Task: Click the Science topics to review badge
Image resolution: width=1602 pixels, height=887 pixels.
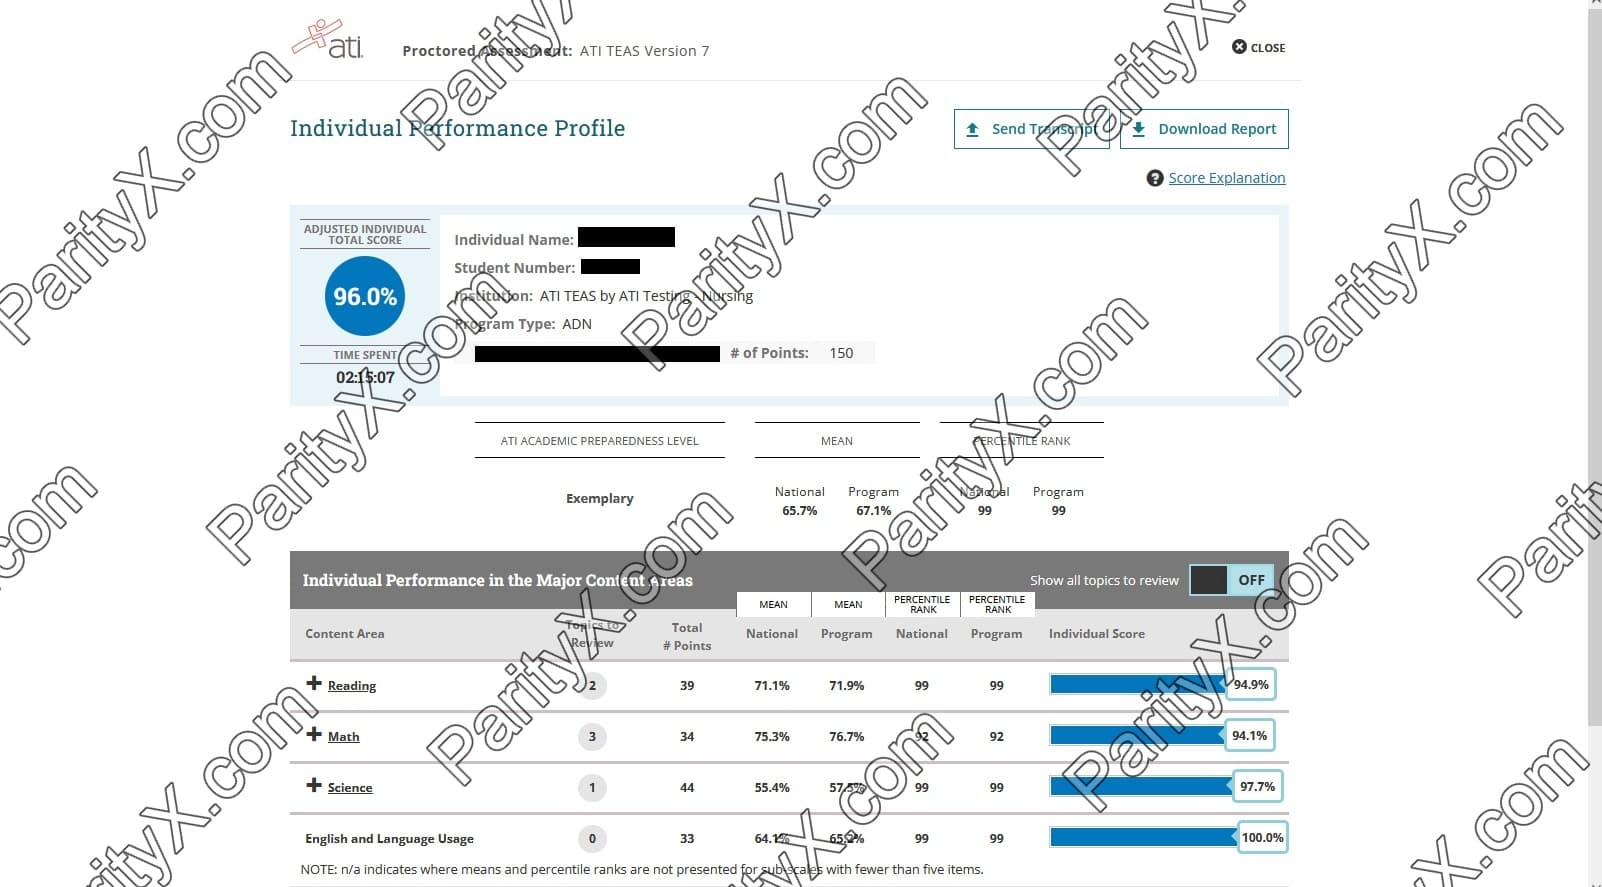Action: [592, 788]
